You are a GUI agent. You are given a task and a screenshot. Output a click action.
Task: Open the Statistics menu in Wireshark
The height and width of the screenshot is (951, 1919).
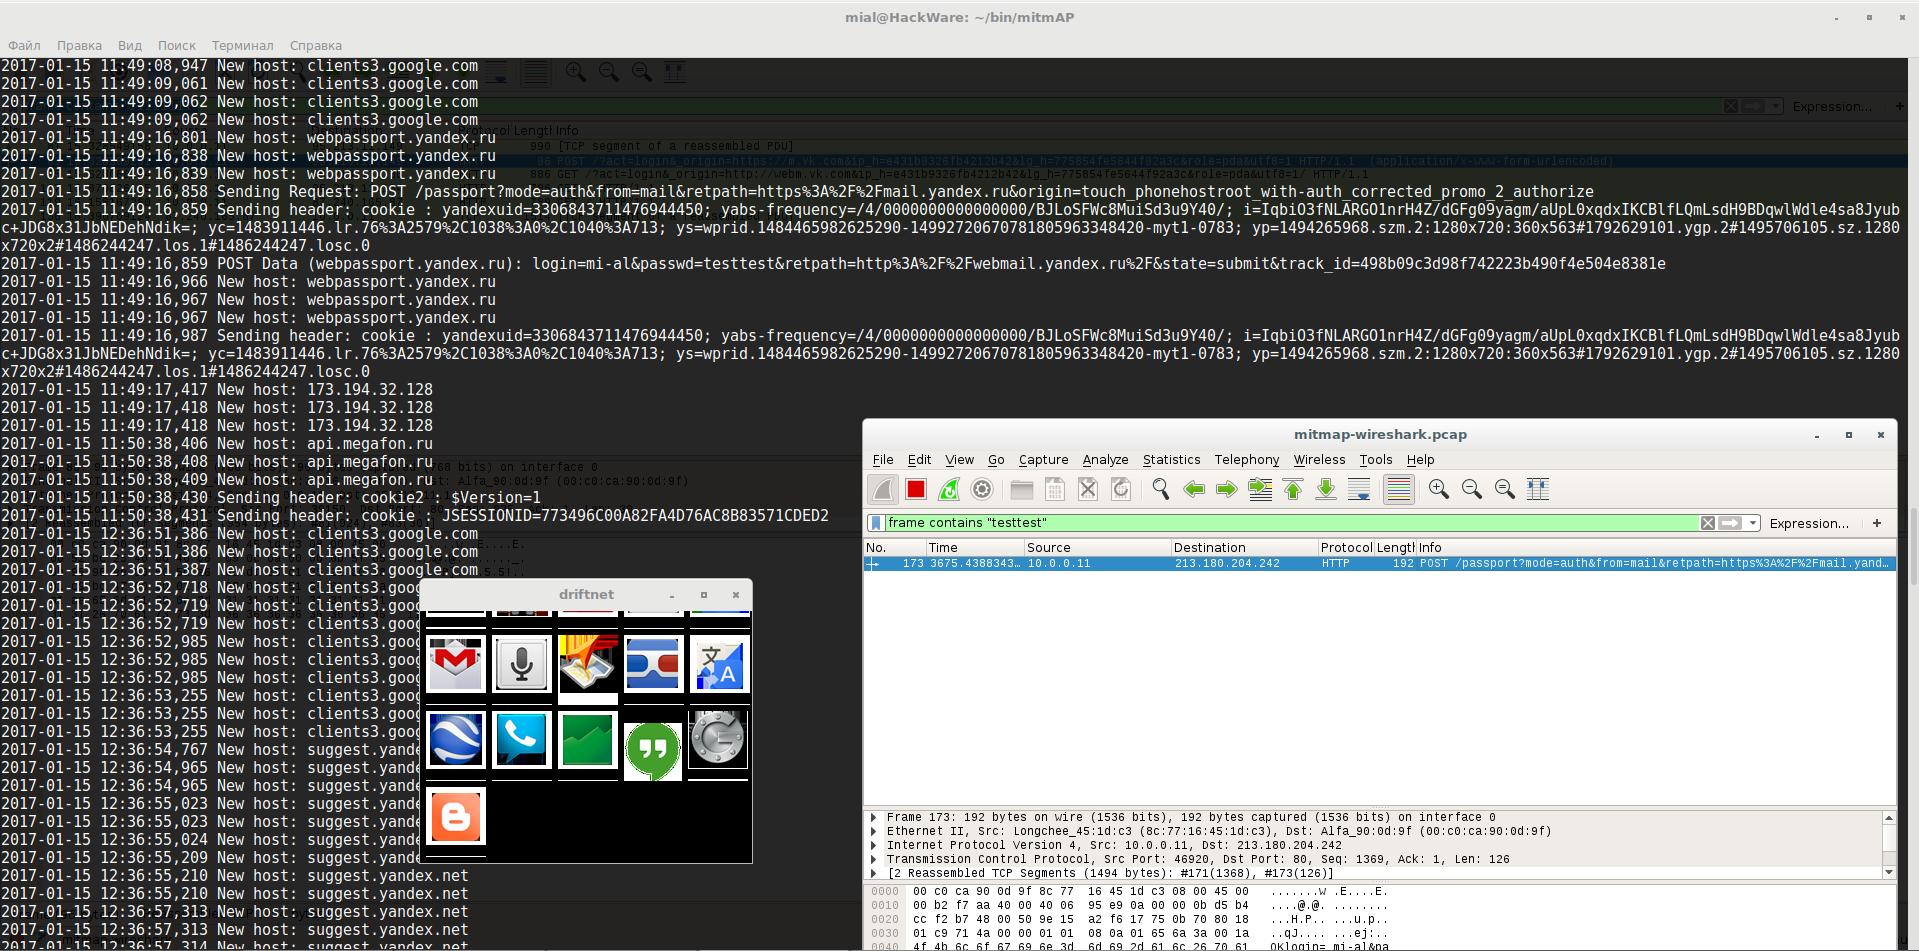click(x=1171, y=460)
